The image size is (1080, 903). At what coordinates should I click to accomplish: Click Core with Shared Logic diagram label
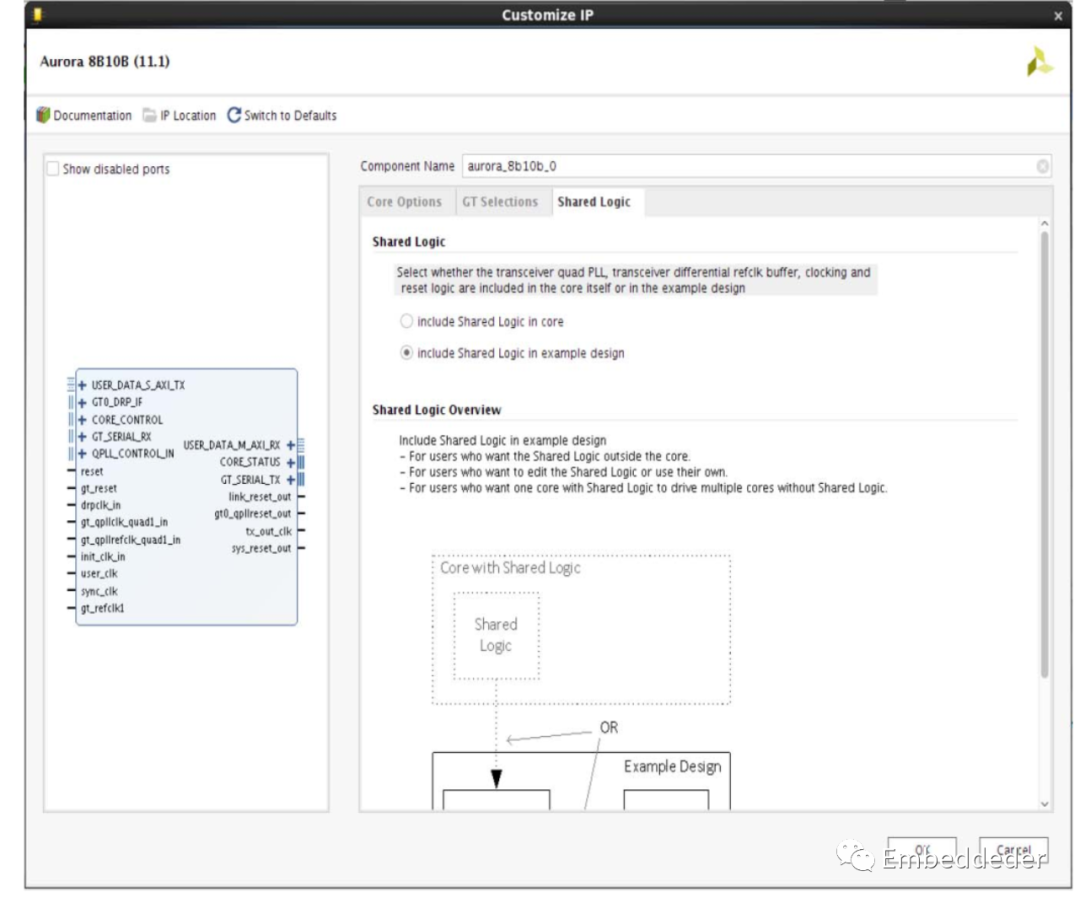(510, 568)
